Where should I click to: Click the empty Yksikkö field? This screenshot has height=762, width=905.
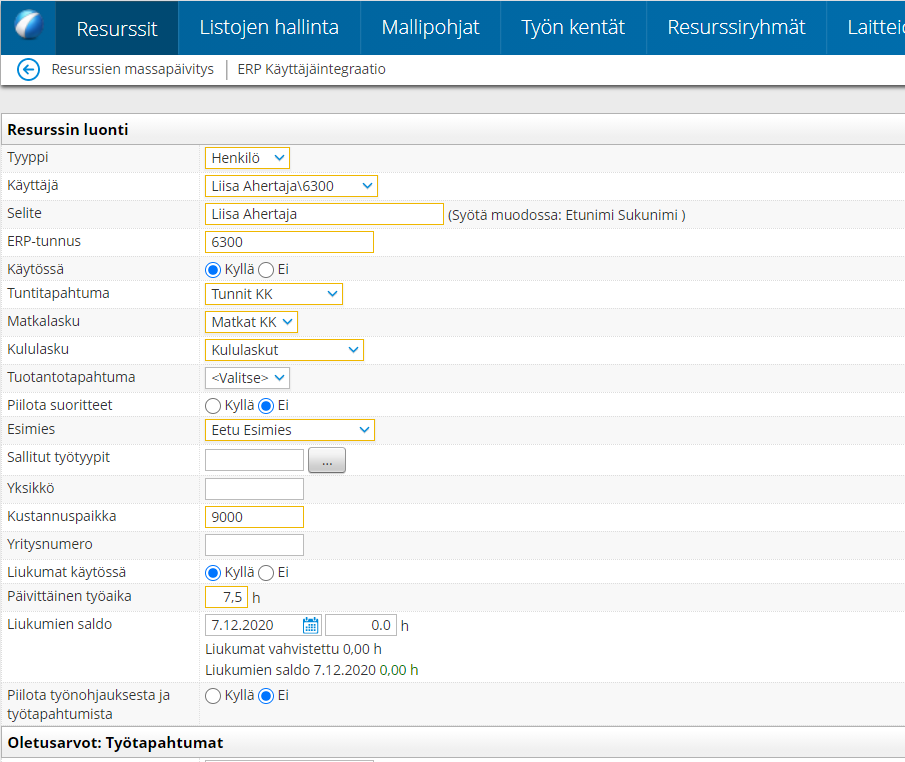(254, 488)
